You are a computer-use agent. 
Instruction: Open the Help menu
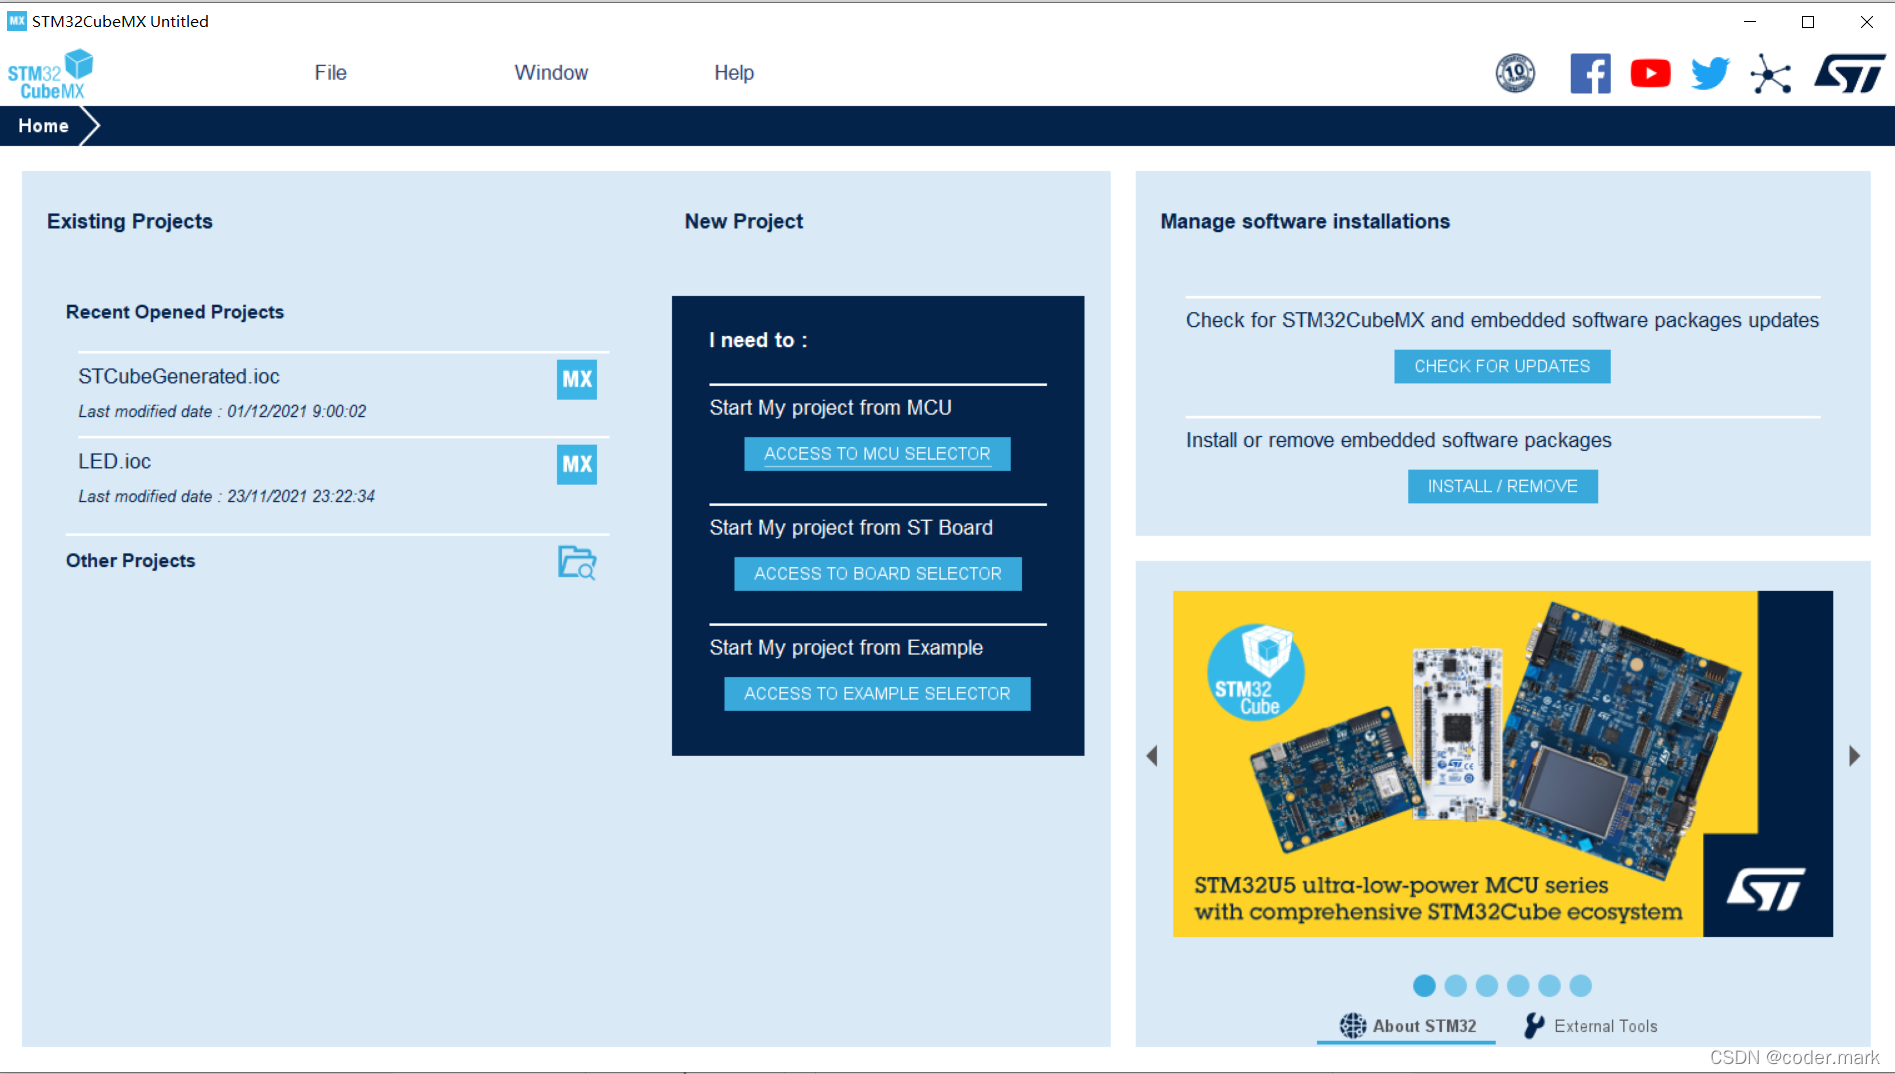[x=734, y=73]
